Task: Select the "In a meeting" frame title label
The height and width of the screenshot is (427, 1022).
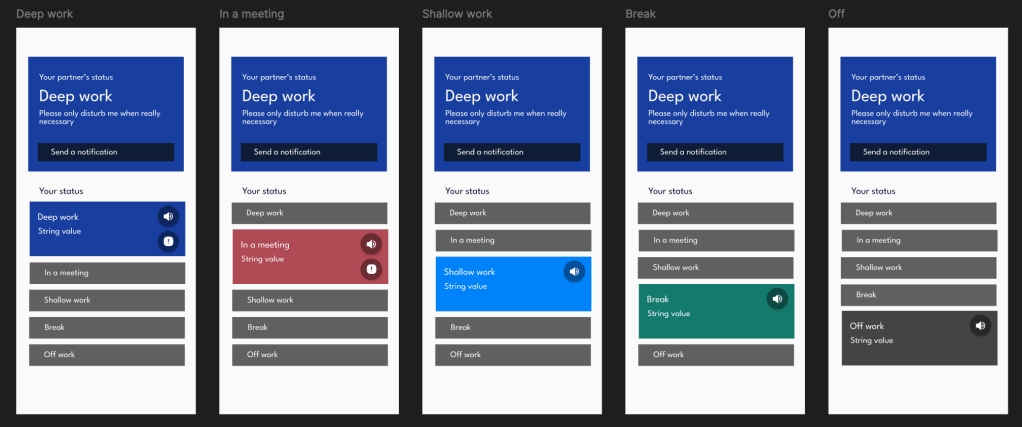Action: [x=251, y=14]
